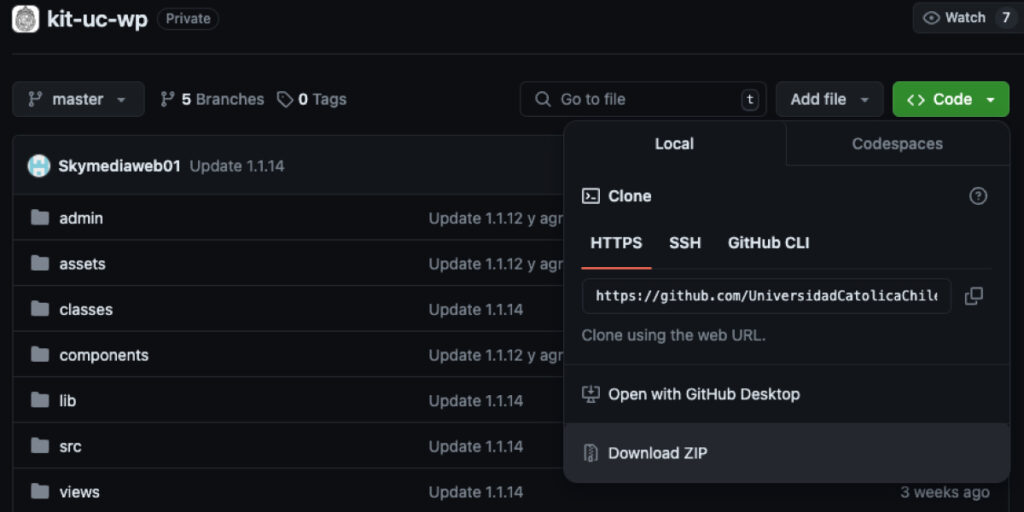Click the Open with GitHub Desktop icon

(591, 394)
